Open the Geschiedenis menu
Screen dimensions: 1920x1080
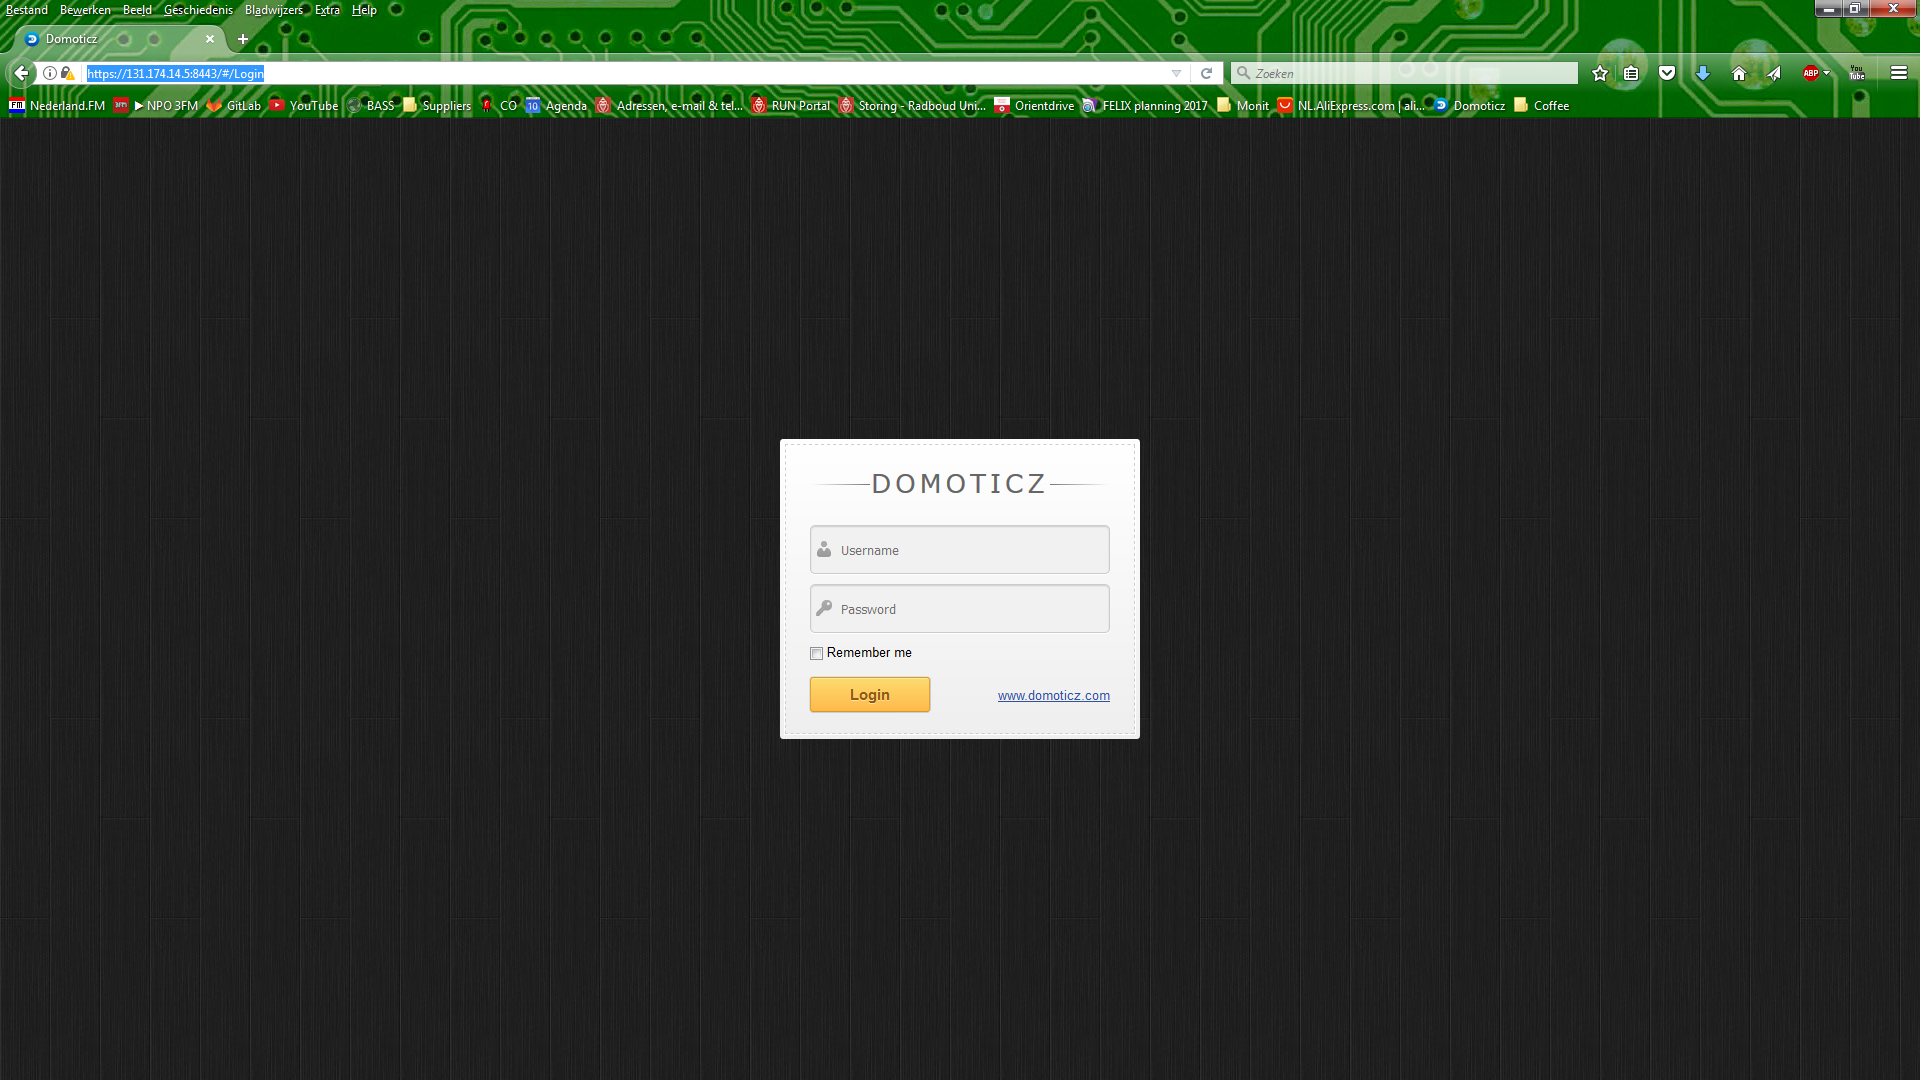198,10
